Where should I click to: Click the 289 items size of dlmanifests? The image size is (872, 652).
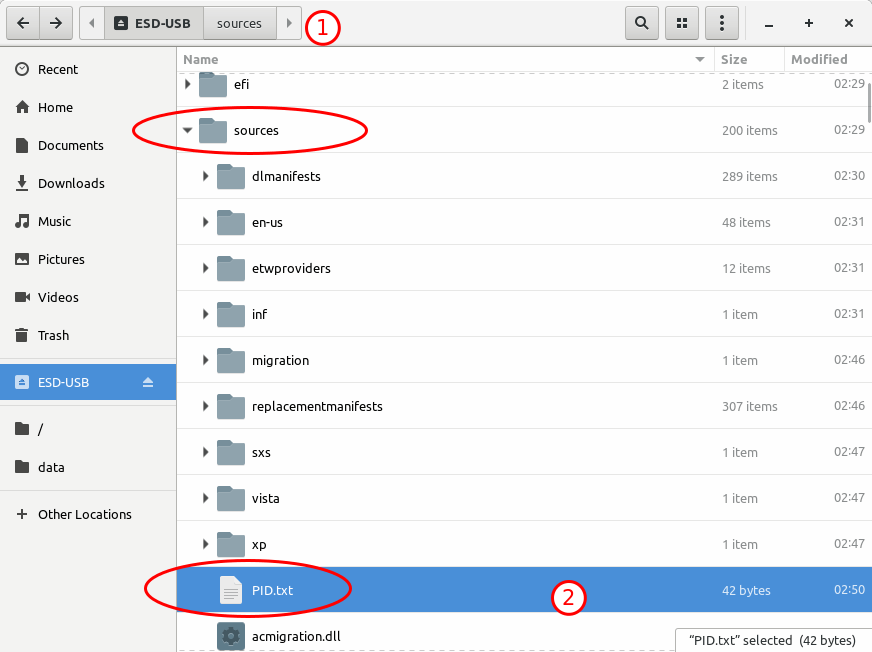tap(750, 176)
